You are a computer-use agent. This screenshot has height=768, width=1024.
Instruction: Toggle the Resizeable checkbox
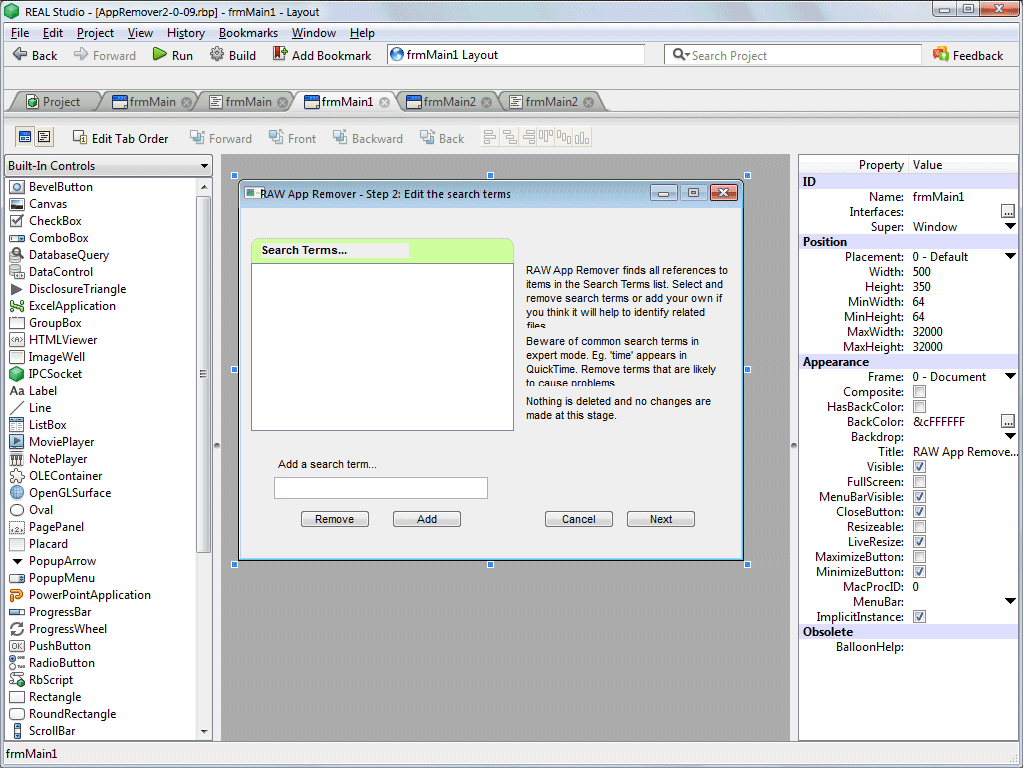919,527
